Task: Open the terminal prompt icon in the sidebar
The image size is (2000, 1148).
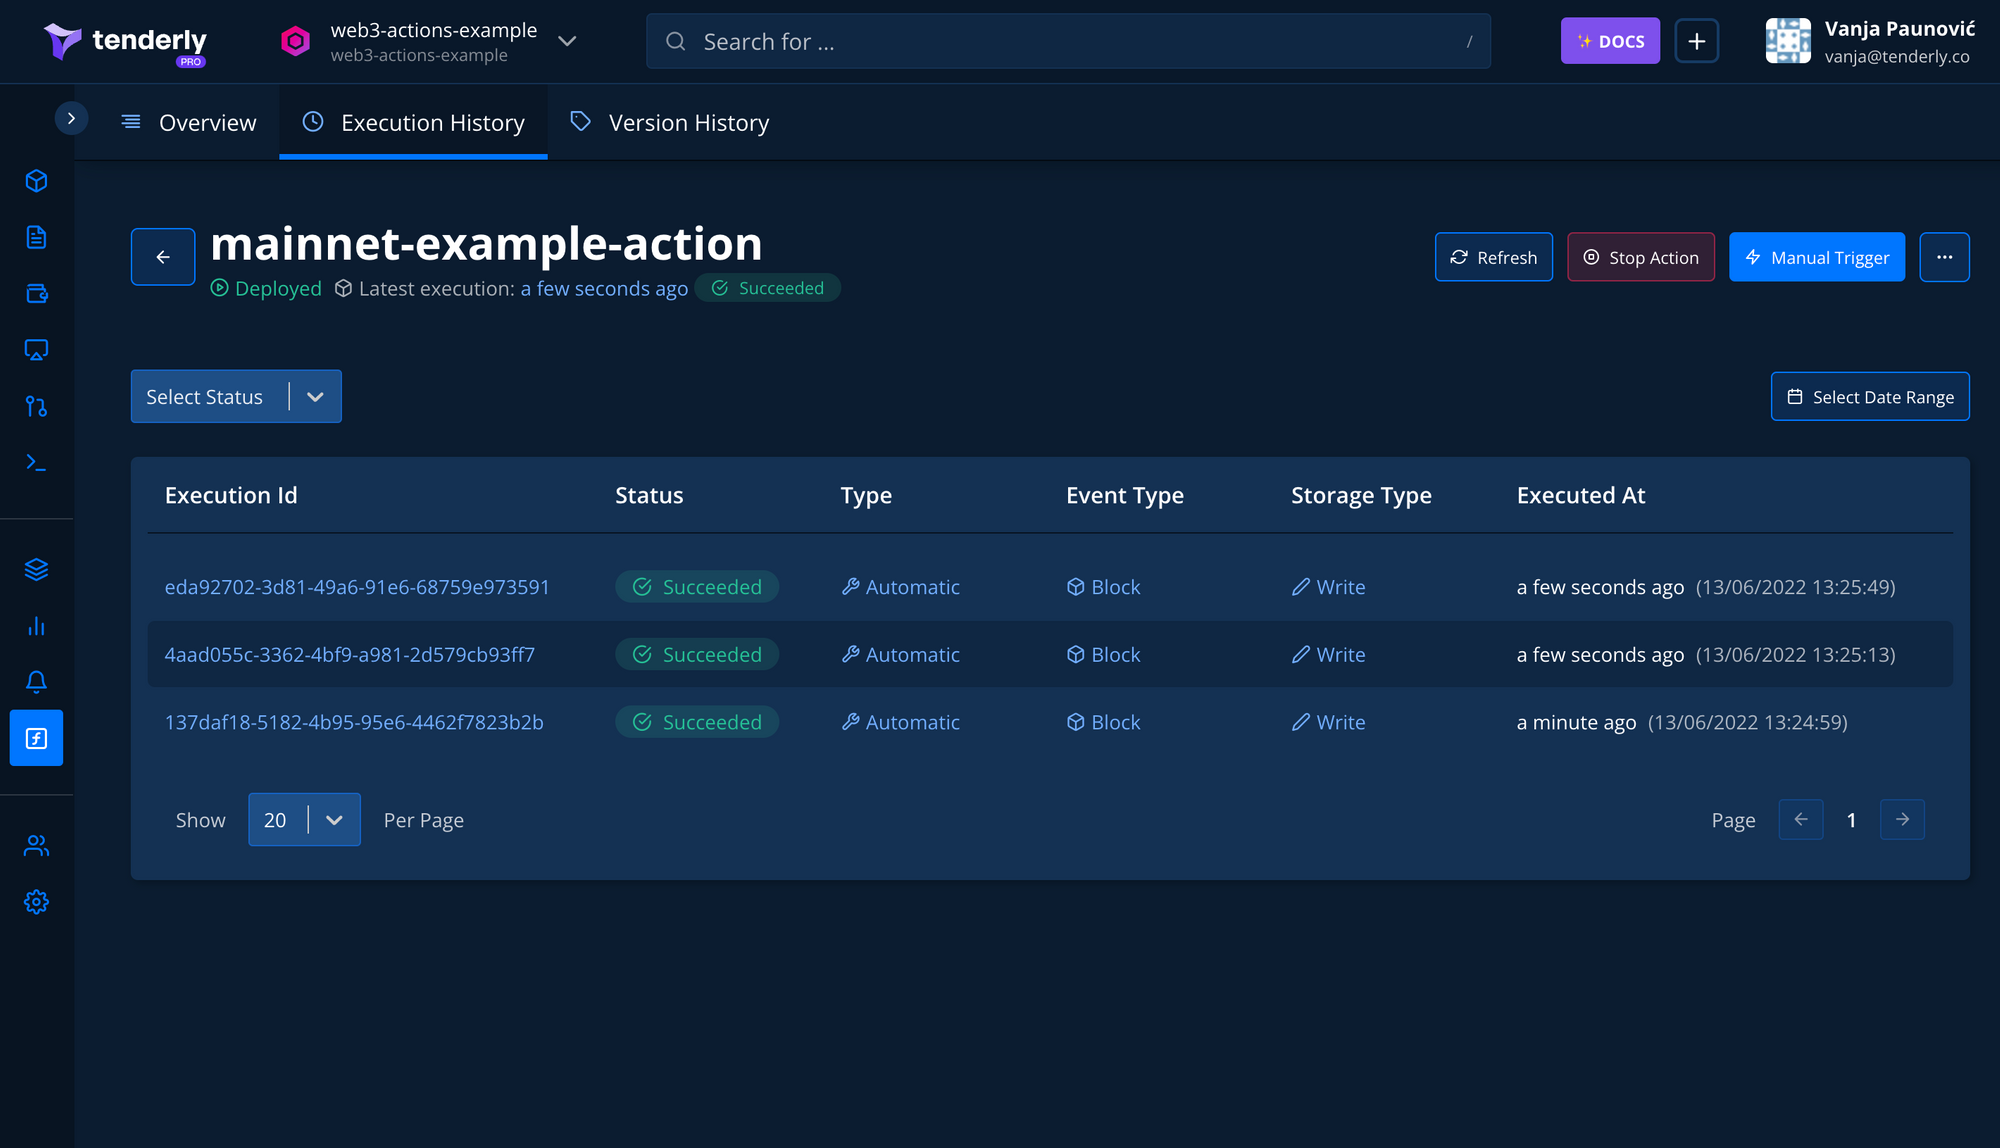Action: tap(36, 463)
